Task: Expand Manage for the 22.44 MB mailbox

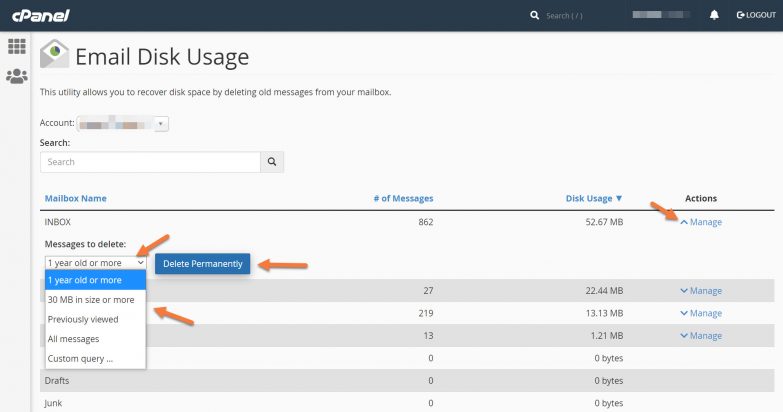Action: [x=700, y=291]
